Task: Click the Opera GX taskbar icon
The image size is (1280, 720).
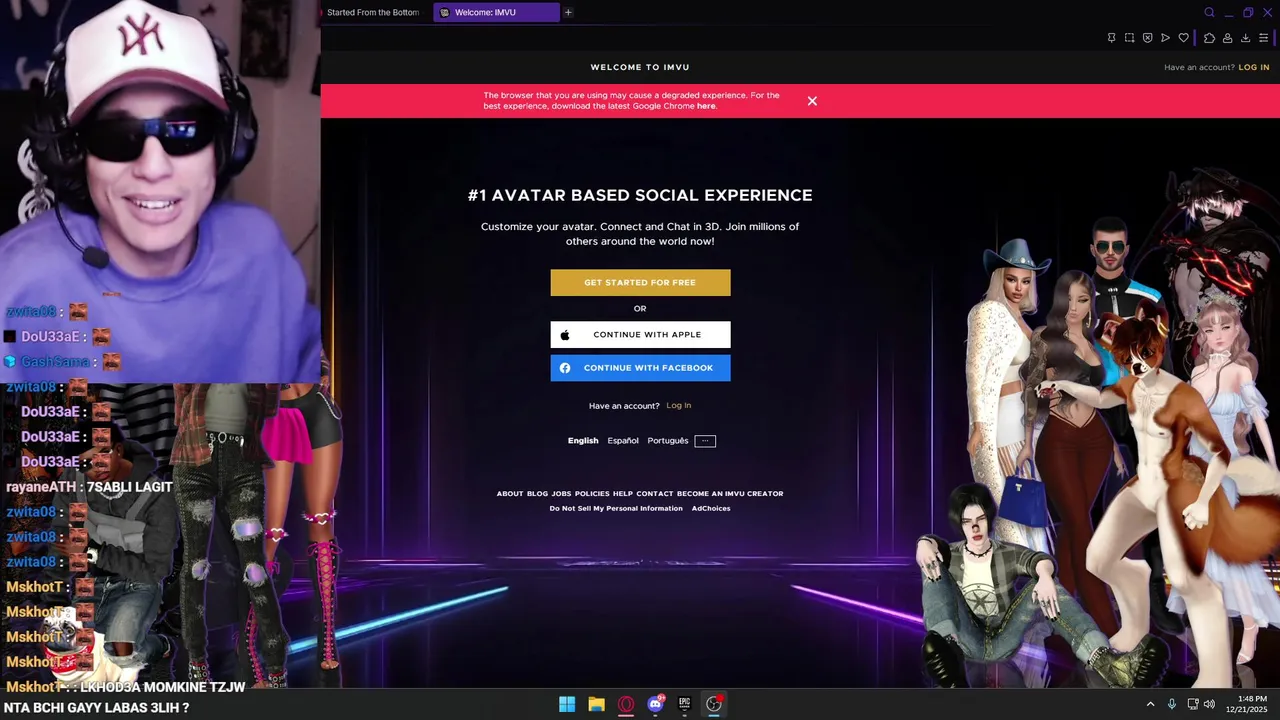Action: tap(626, 704)
